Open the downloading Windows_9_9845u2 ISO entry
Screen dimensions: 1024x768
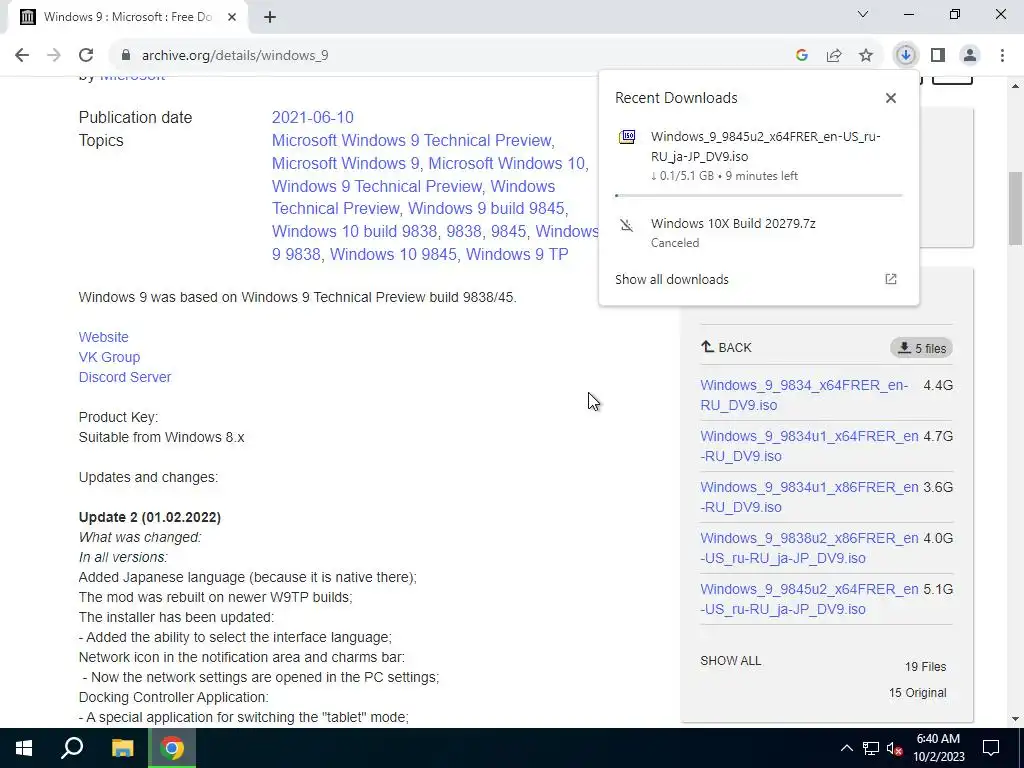759,156
